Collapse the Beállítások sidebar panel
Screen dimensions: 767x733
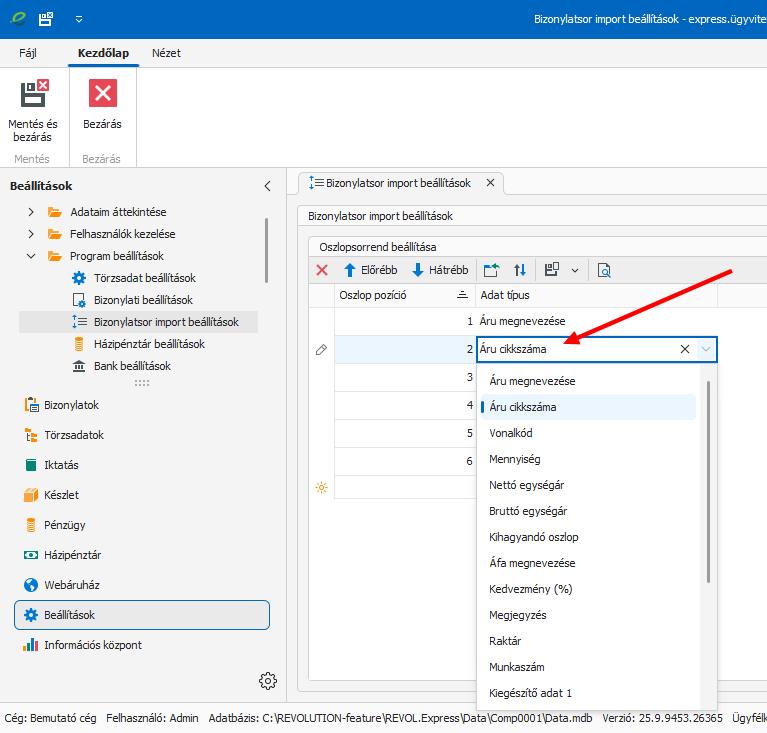(267, 186)
